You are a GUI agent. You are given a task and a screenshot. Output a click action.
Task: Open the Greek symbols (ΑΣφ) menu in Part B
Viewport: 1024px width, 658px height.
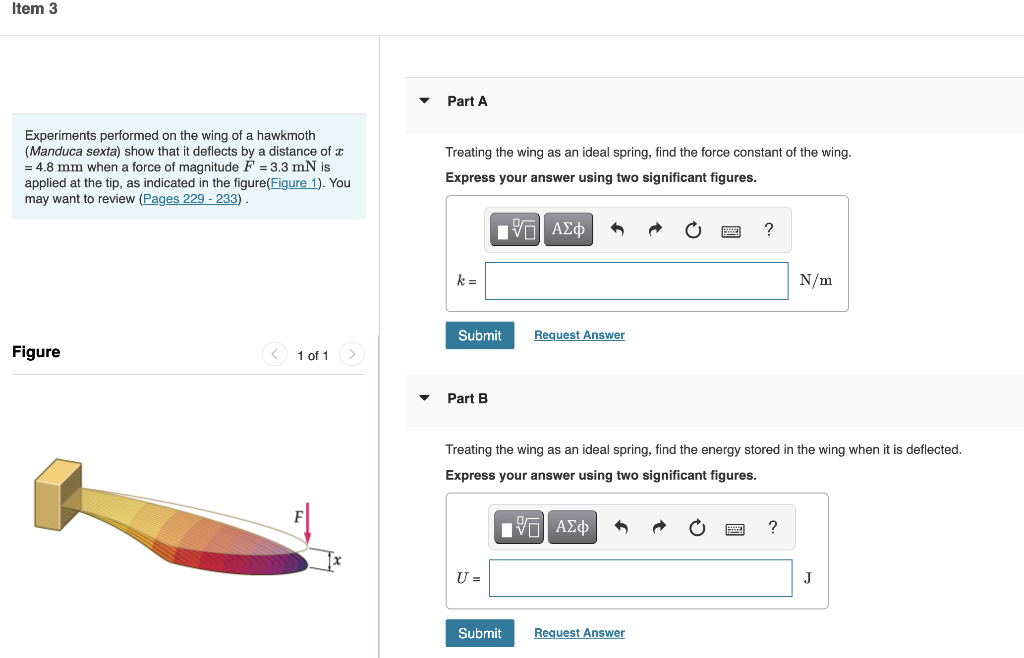coord(571,526)
